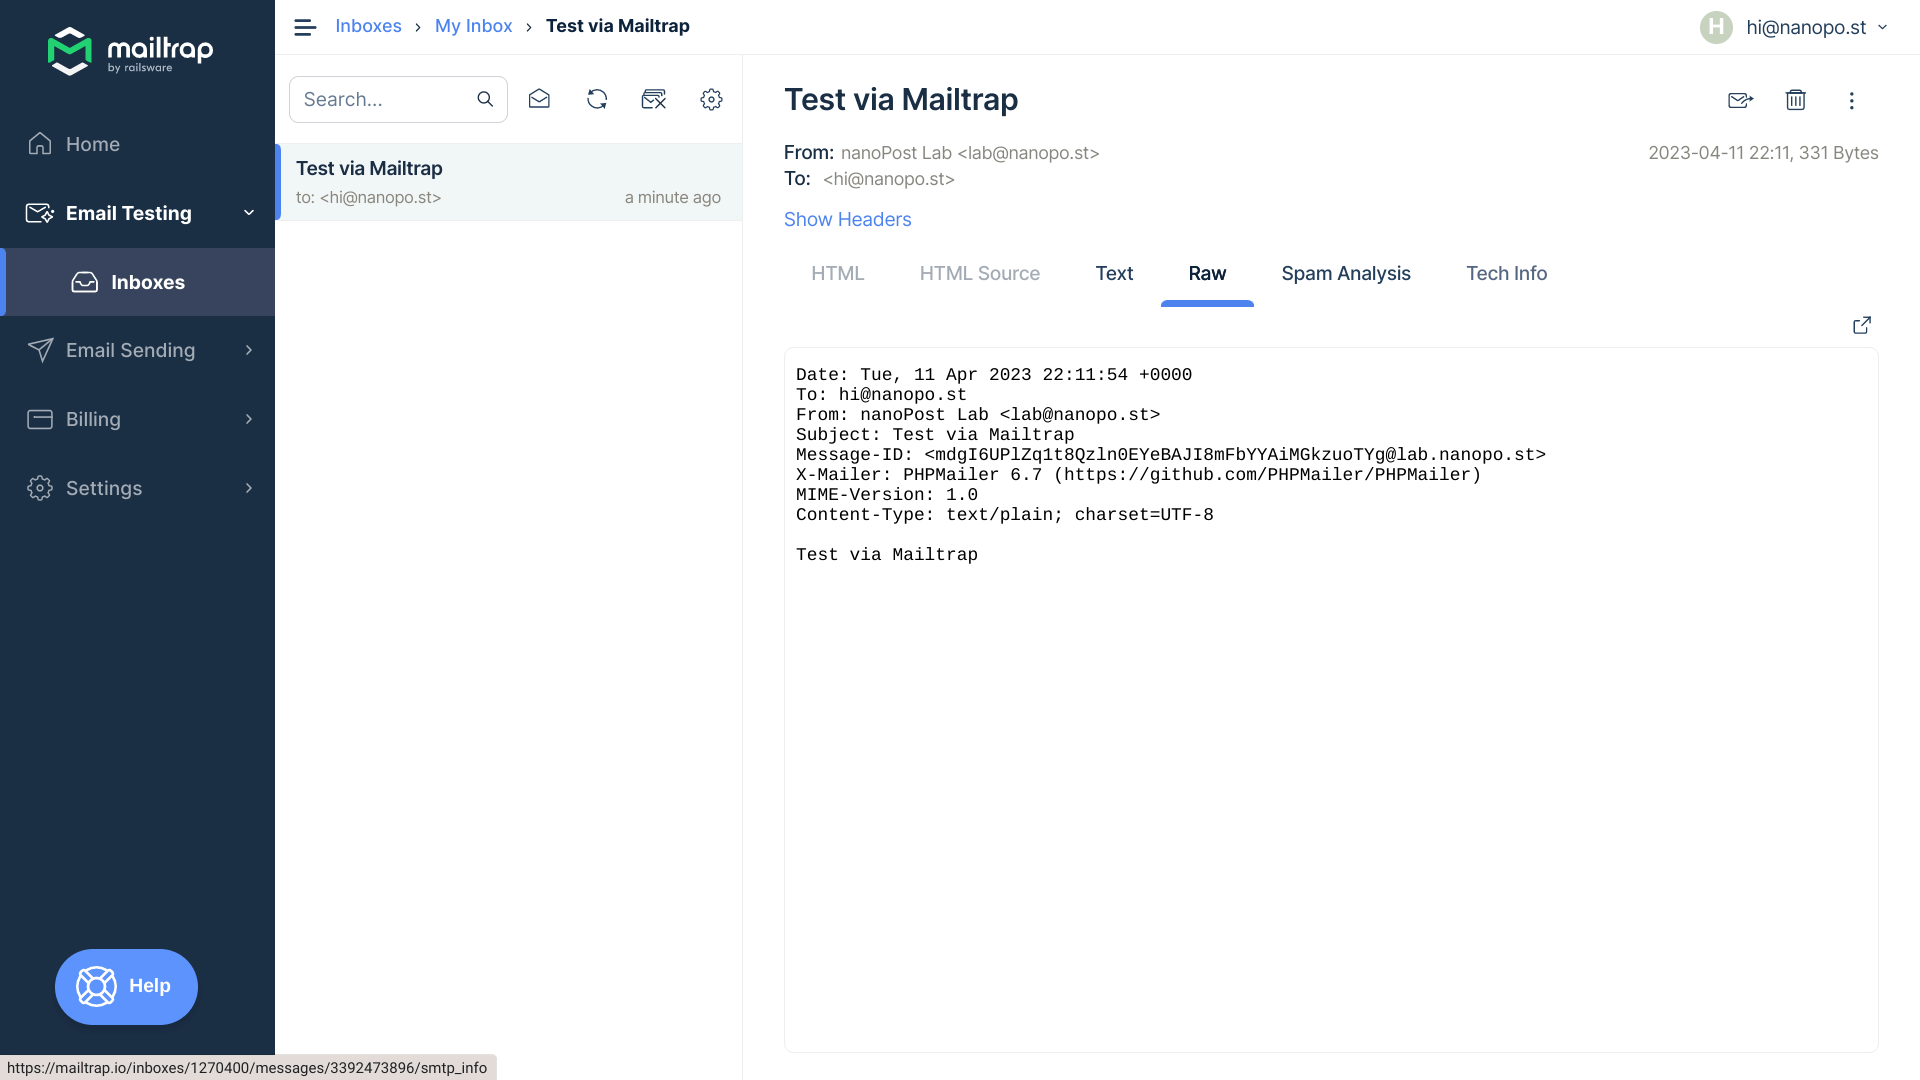Click the Email Testing envelope icon
1920x1080 pixels.
pyautogui.click(x=40, y=213)
